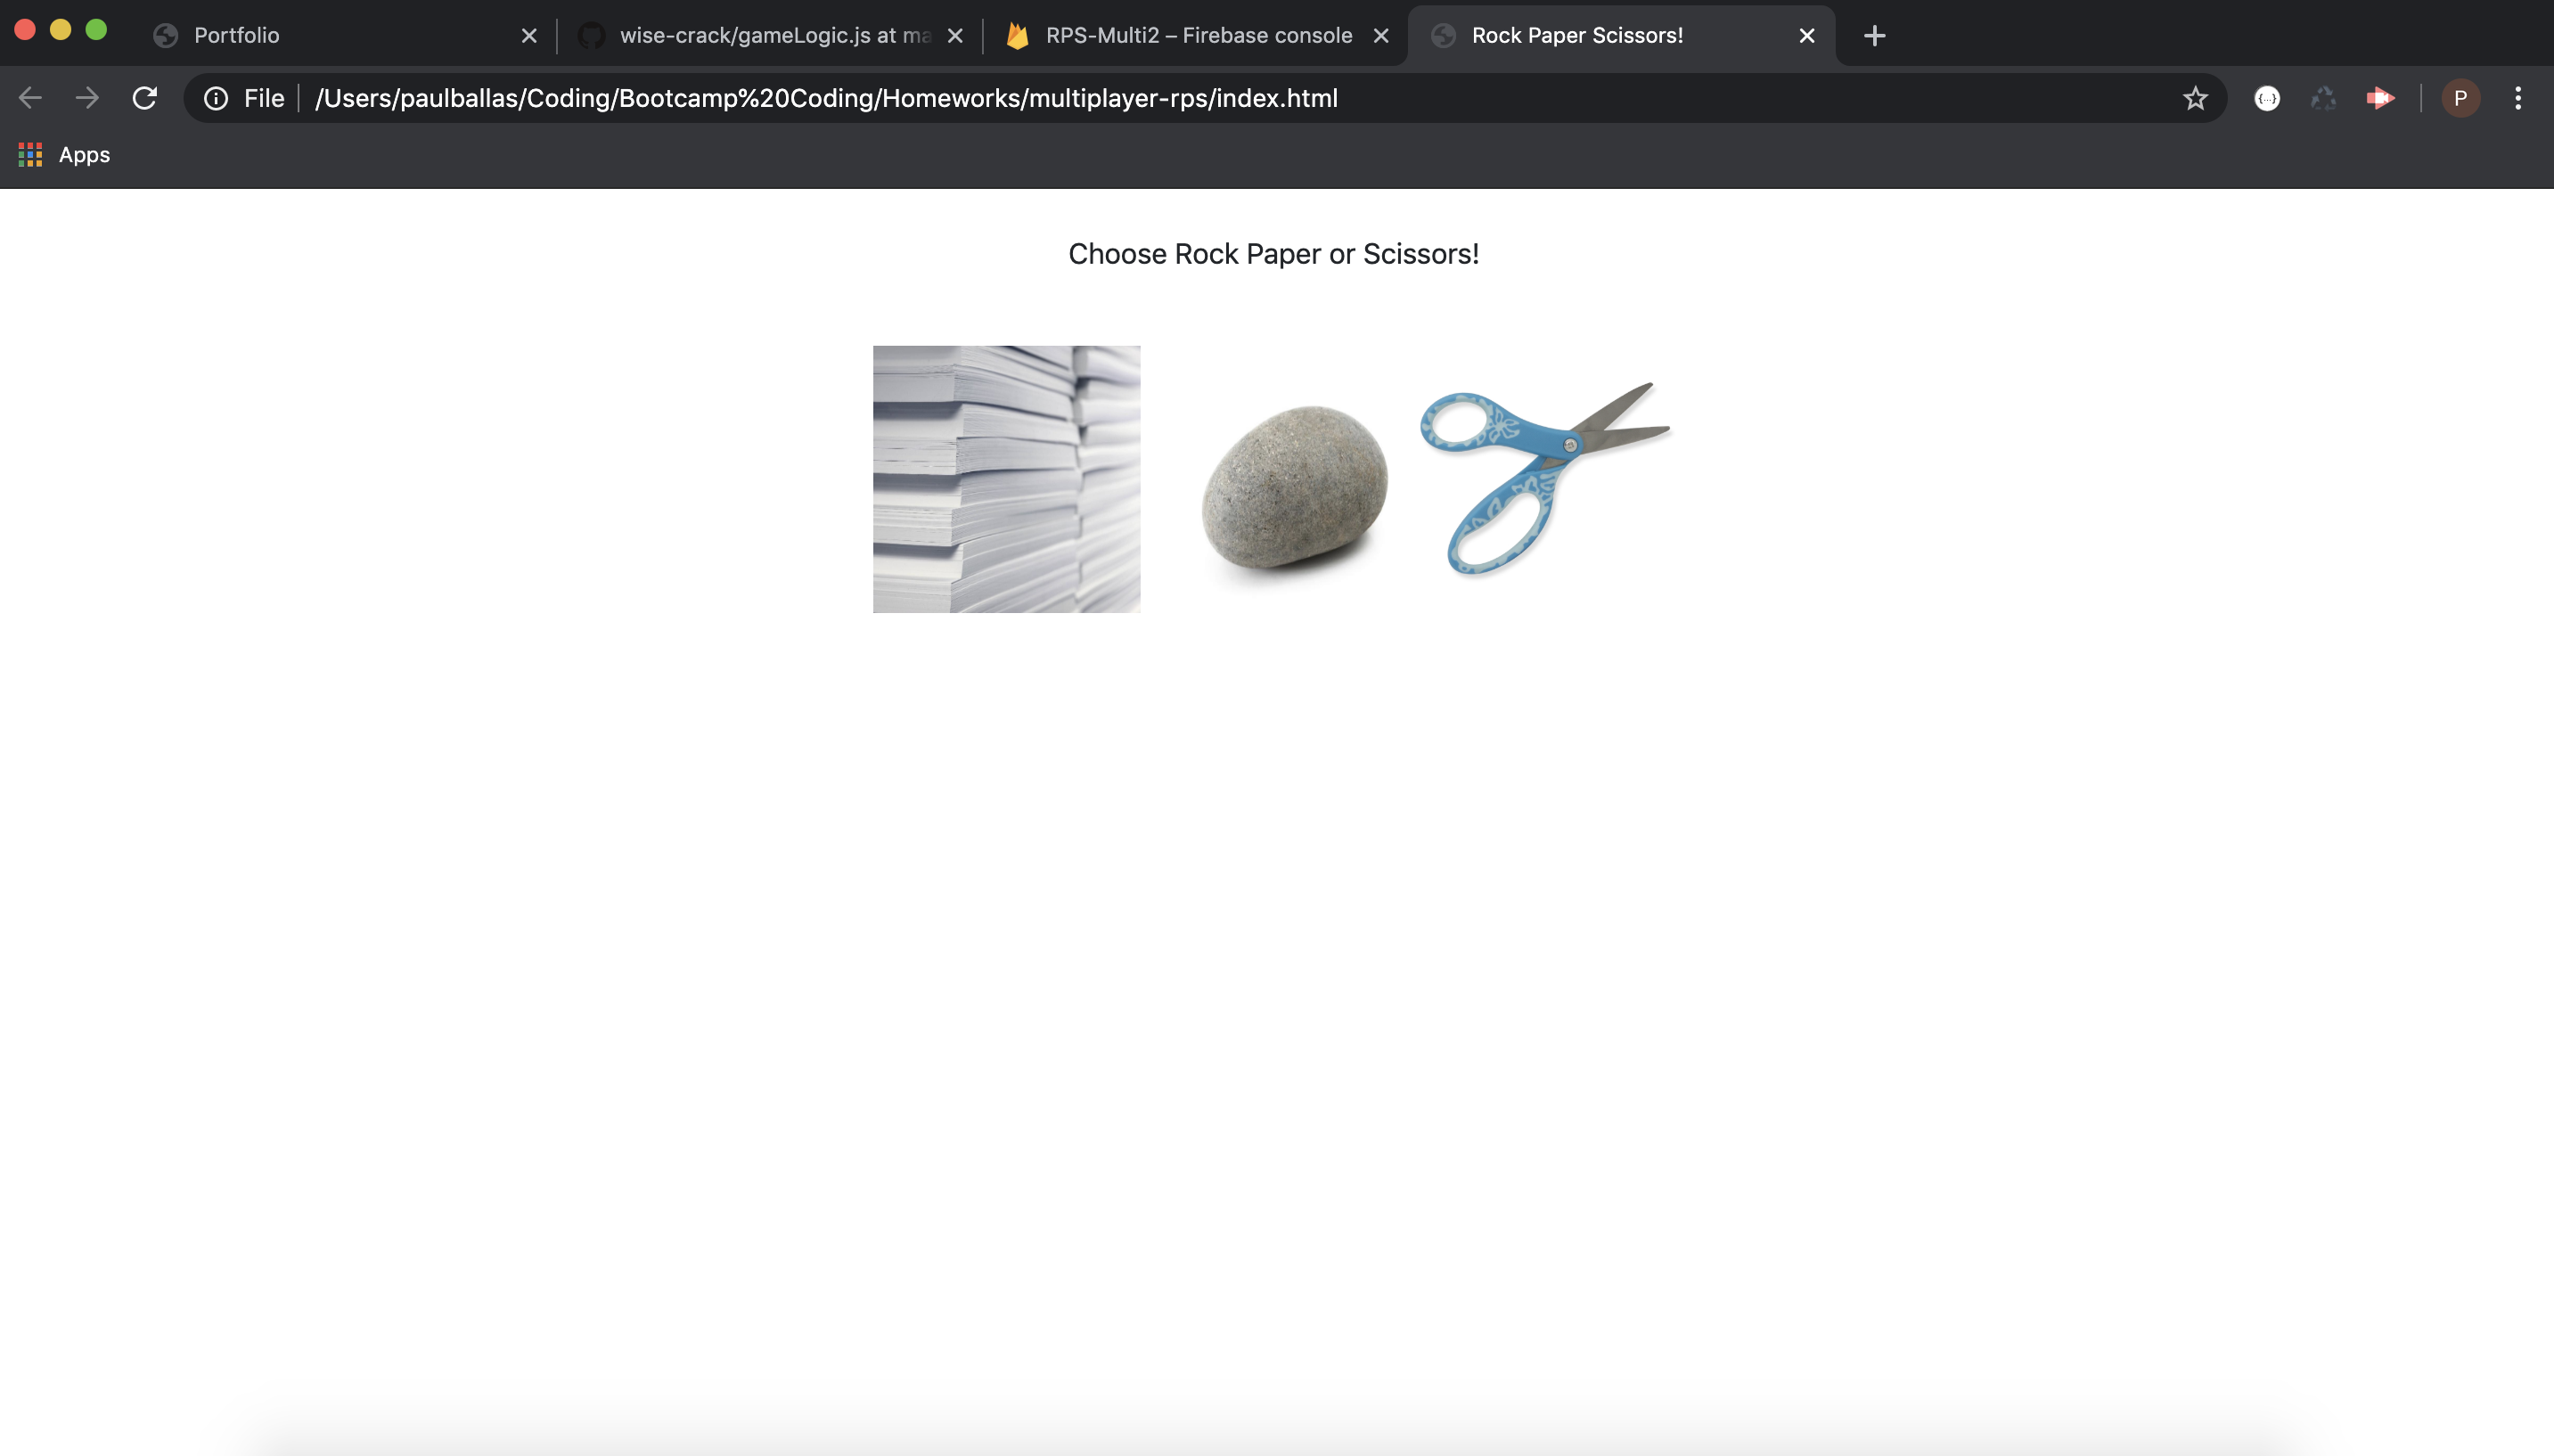Open a new browser tab
Image resolution: width=2554 pixels, height=1456 pixels.
point(1875,36)
